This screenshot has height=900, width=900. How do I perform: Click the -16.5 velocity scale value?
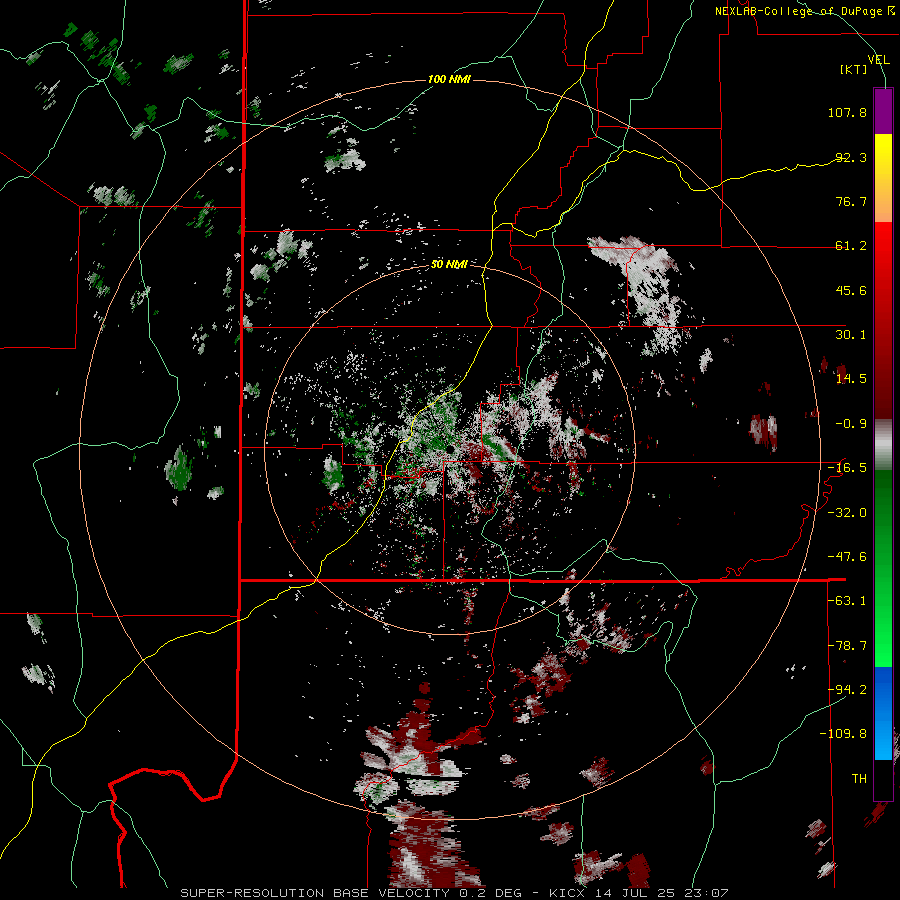tap(847, 468)
